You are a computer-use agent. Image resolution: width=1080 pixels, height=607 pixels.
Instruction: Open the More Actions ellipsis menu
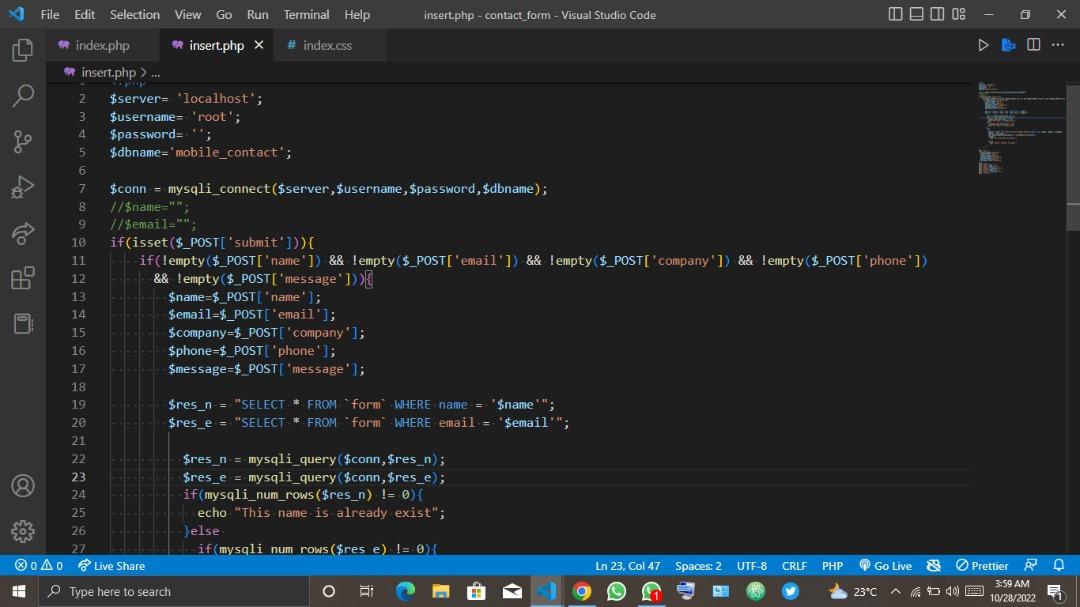[1058, 45]
